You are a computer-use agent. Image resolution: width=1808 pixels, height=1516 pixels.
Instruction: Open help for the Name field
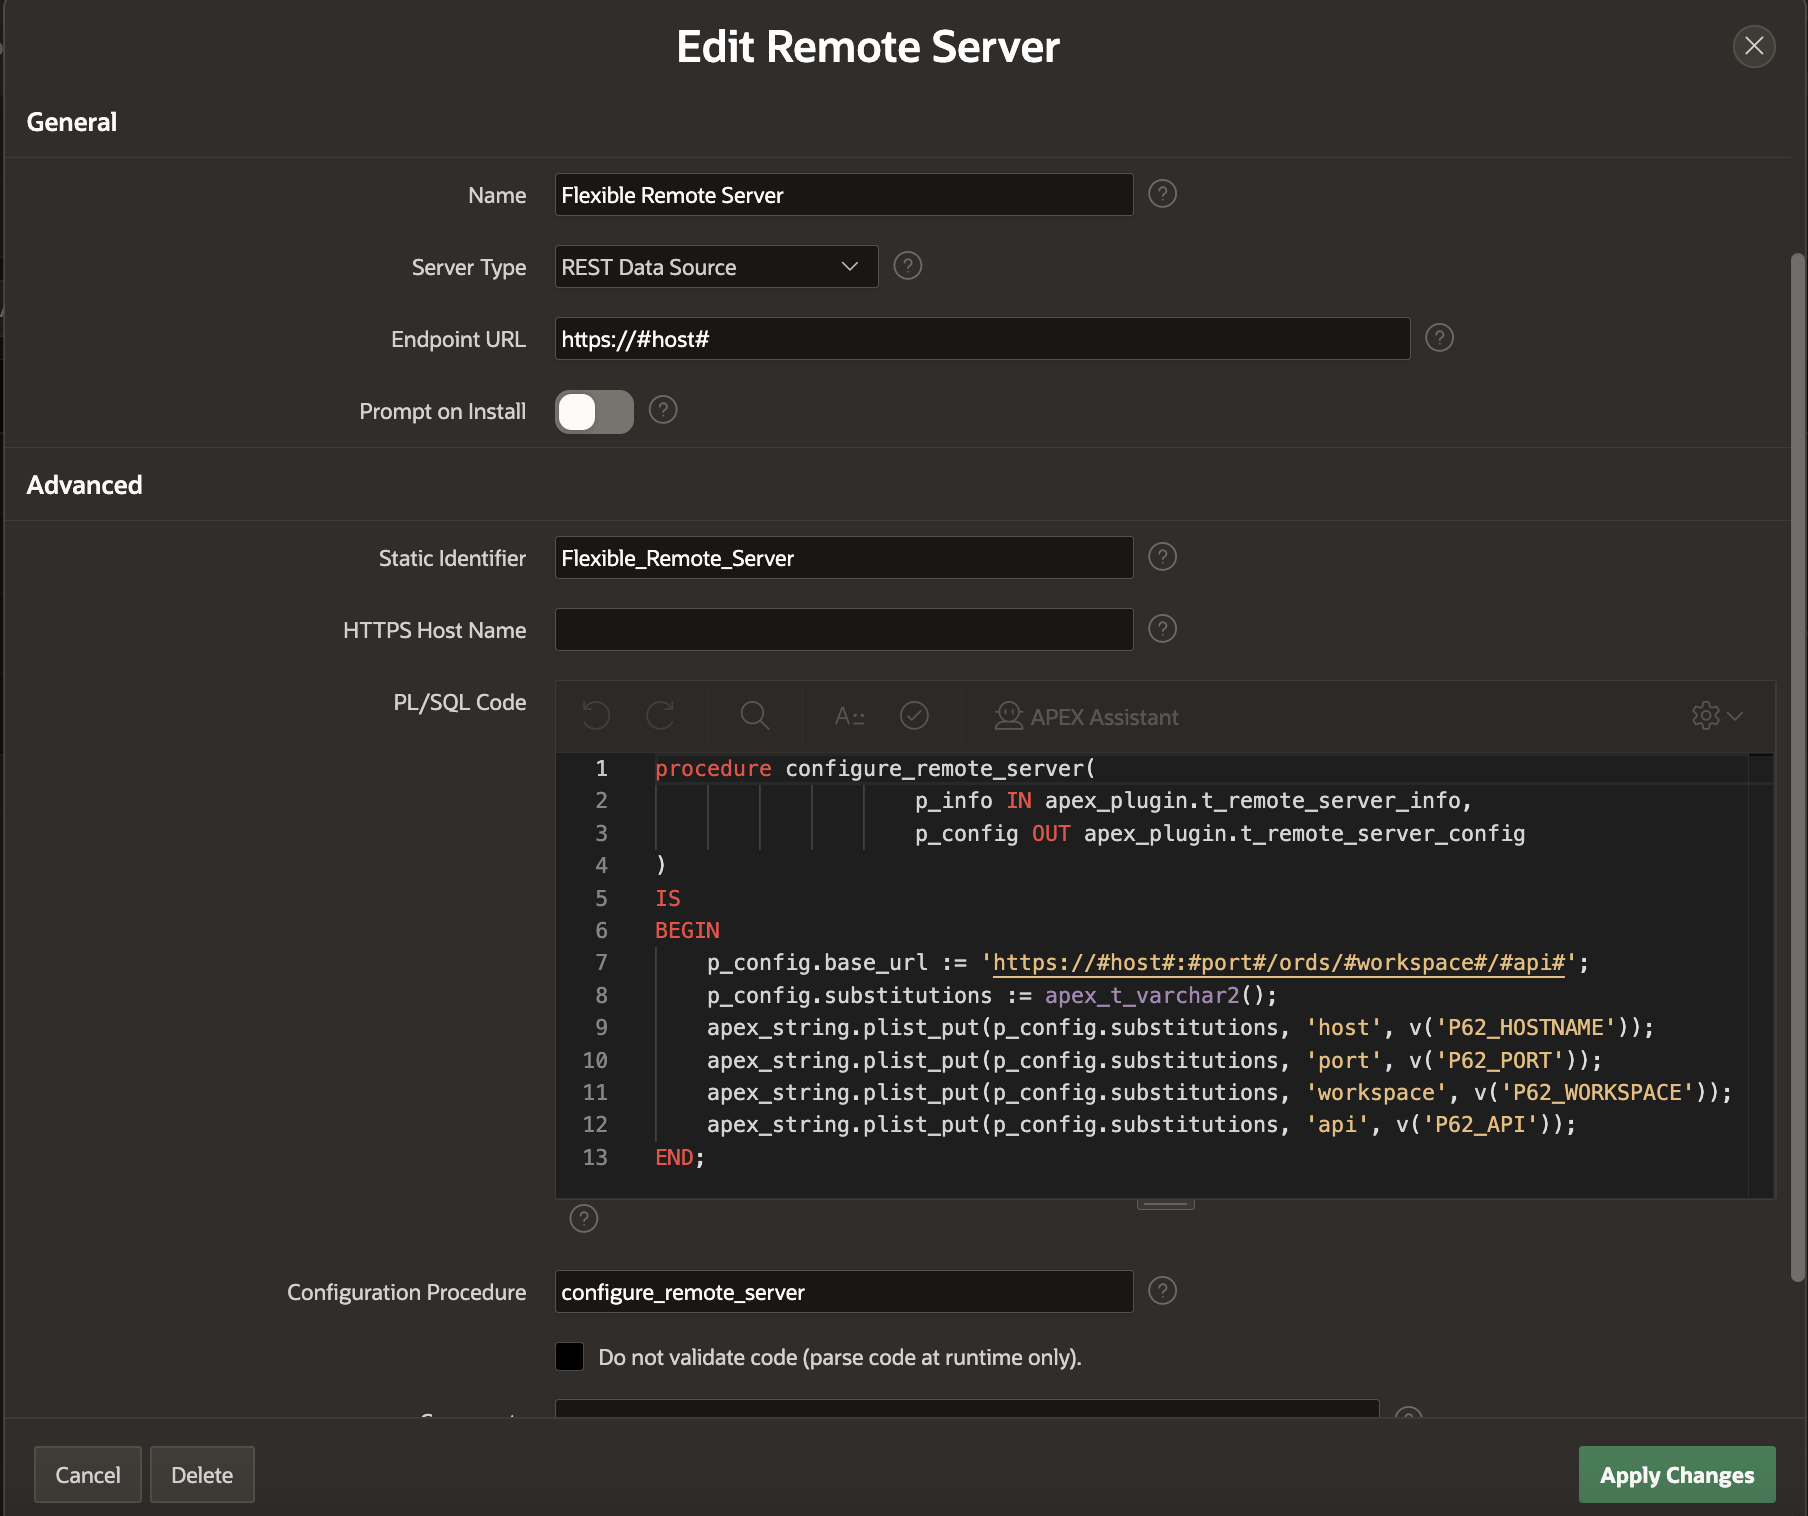(1162, 194)
